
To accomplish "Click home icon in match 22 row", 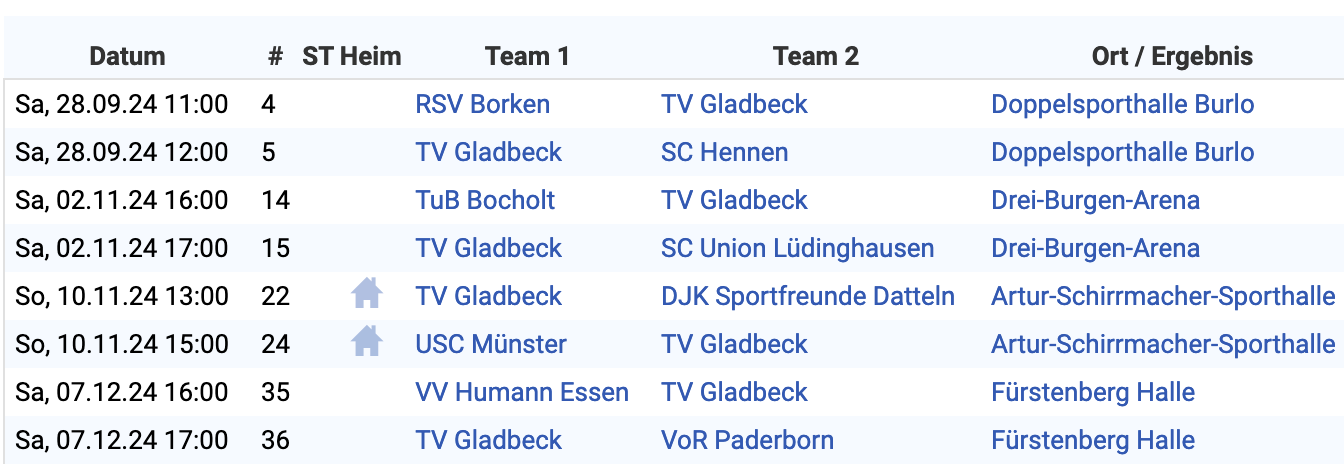I will click(x=367, y=294).
